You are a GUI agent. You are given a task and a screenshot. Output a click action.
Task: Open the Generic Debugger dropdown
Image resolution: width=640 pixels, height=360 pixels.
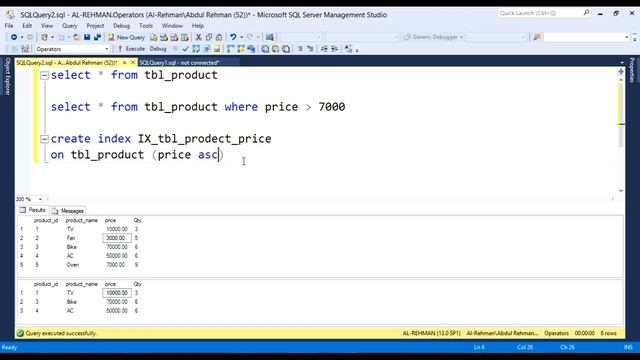pos(461,37)
